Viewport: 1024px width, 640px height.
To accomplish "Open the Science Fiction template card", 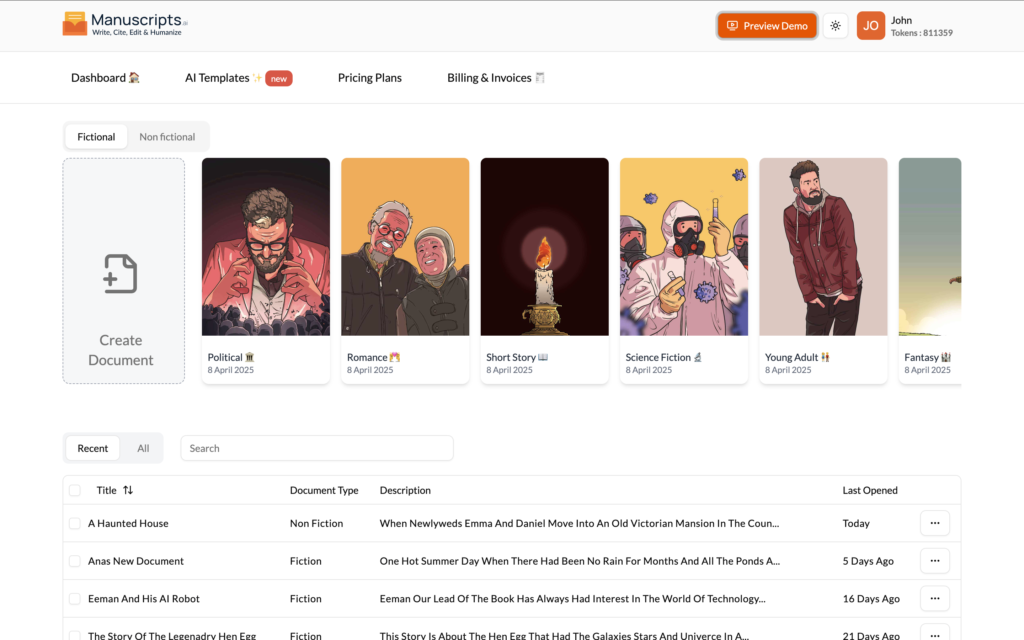I will coord(684,247).
